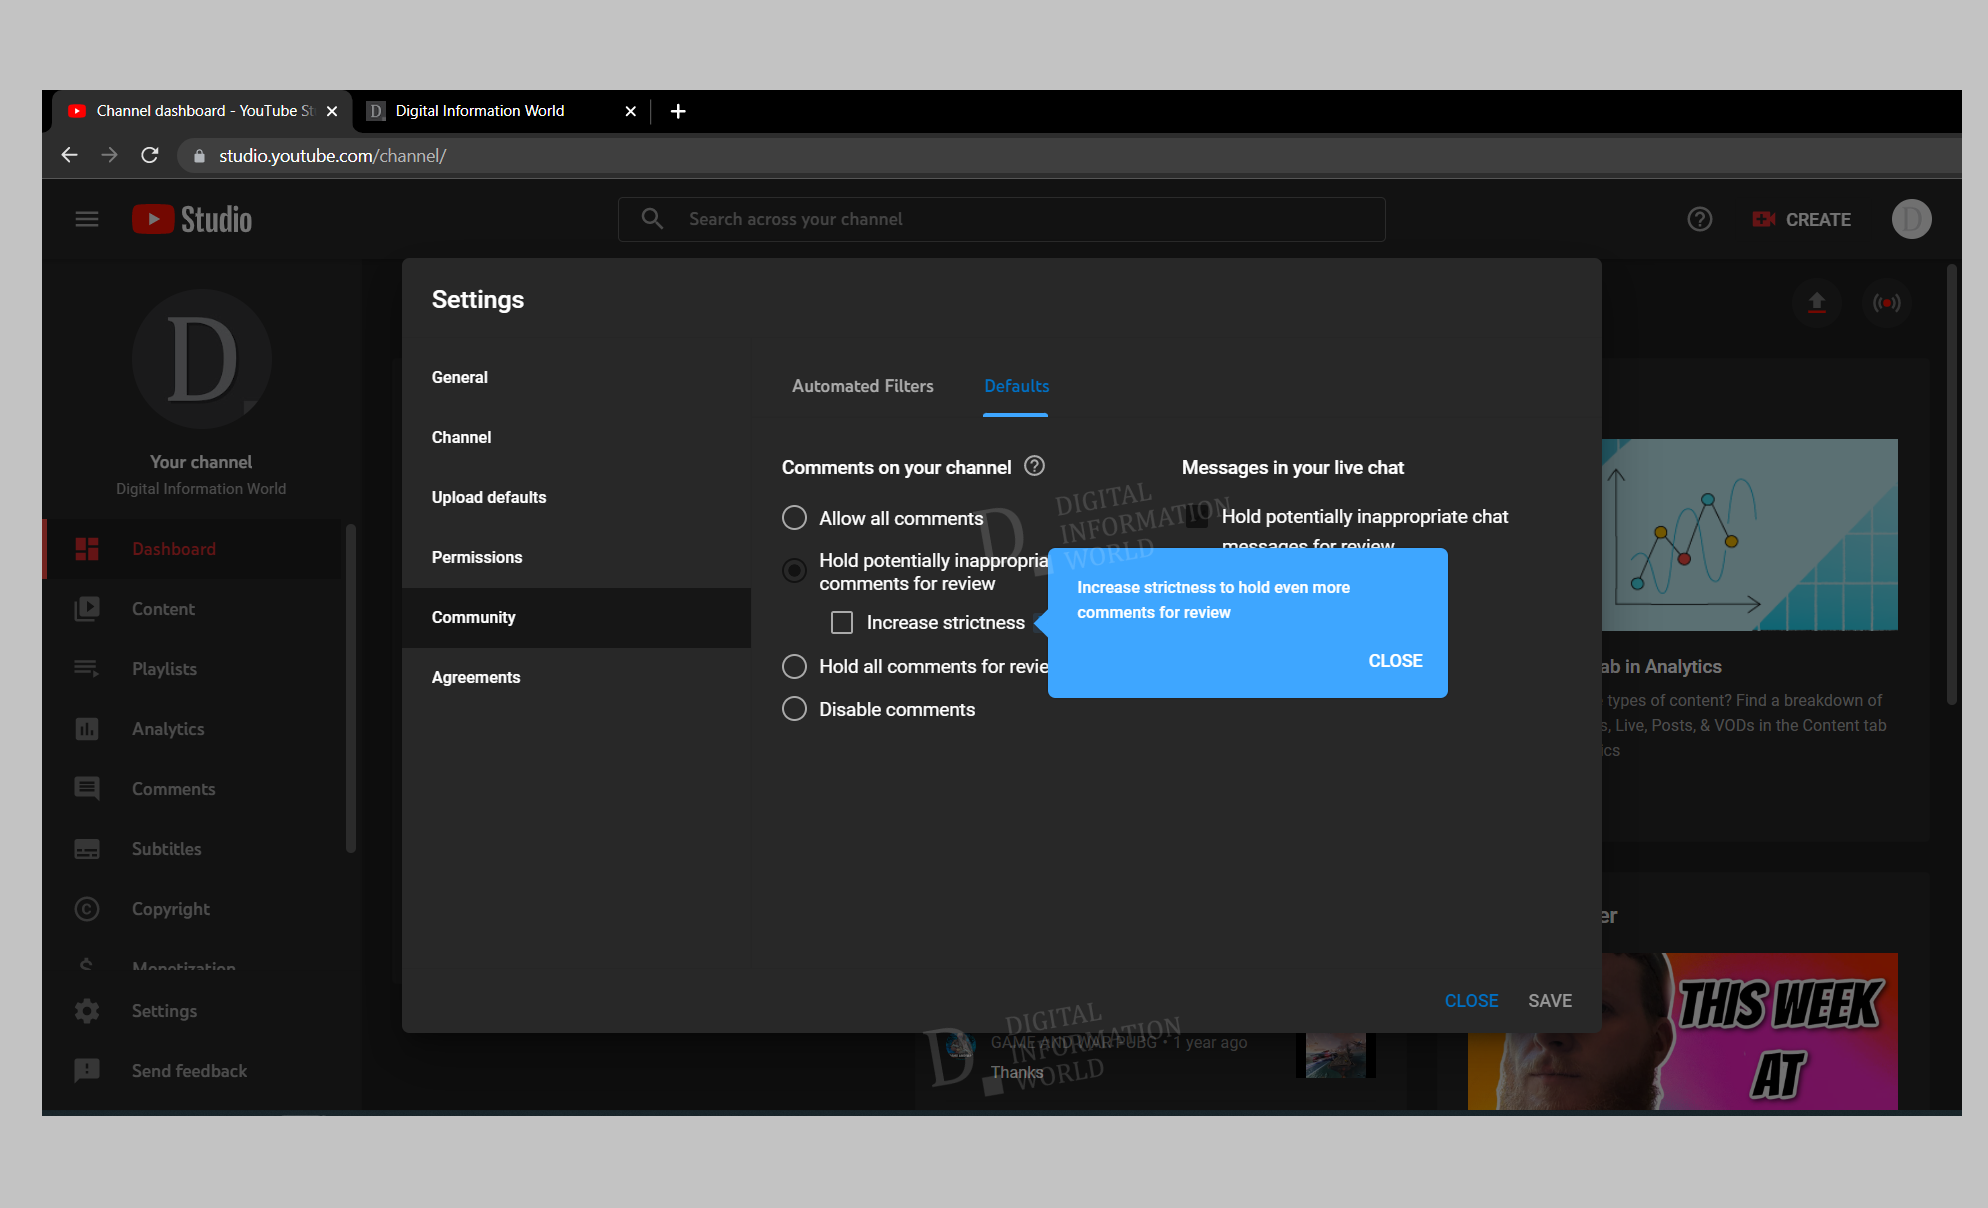This screenshot has width=1988, height=1208.
Task: Click the browser reload icon
Action: point(150,155)
